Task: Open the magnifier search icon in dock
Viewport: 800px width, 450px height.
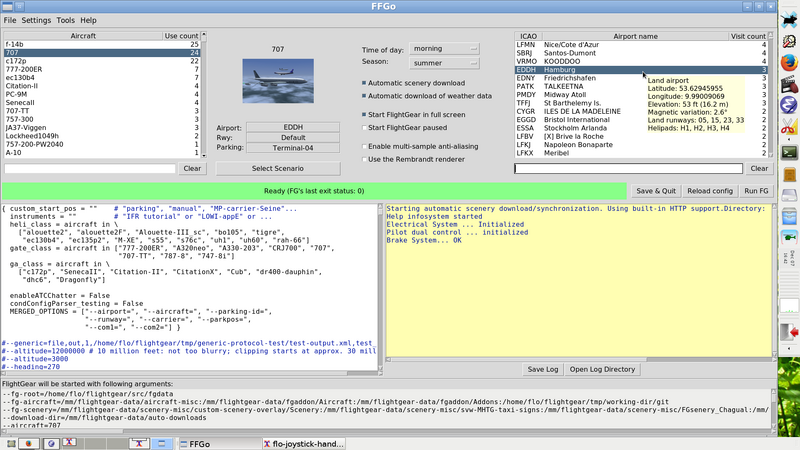Action: point(789,41)
